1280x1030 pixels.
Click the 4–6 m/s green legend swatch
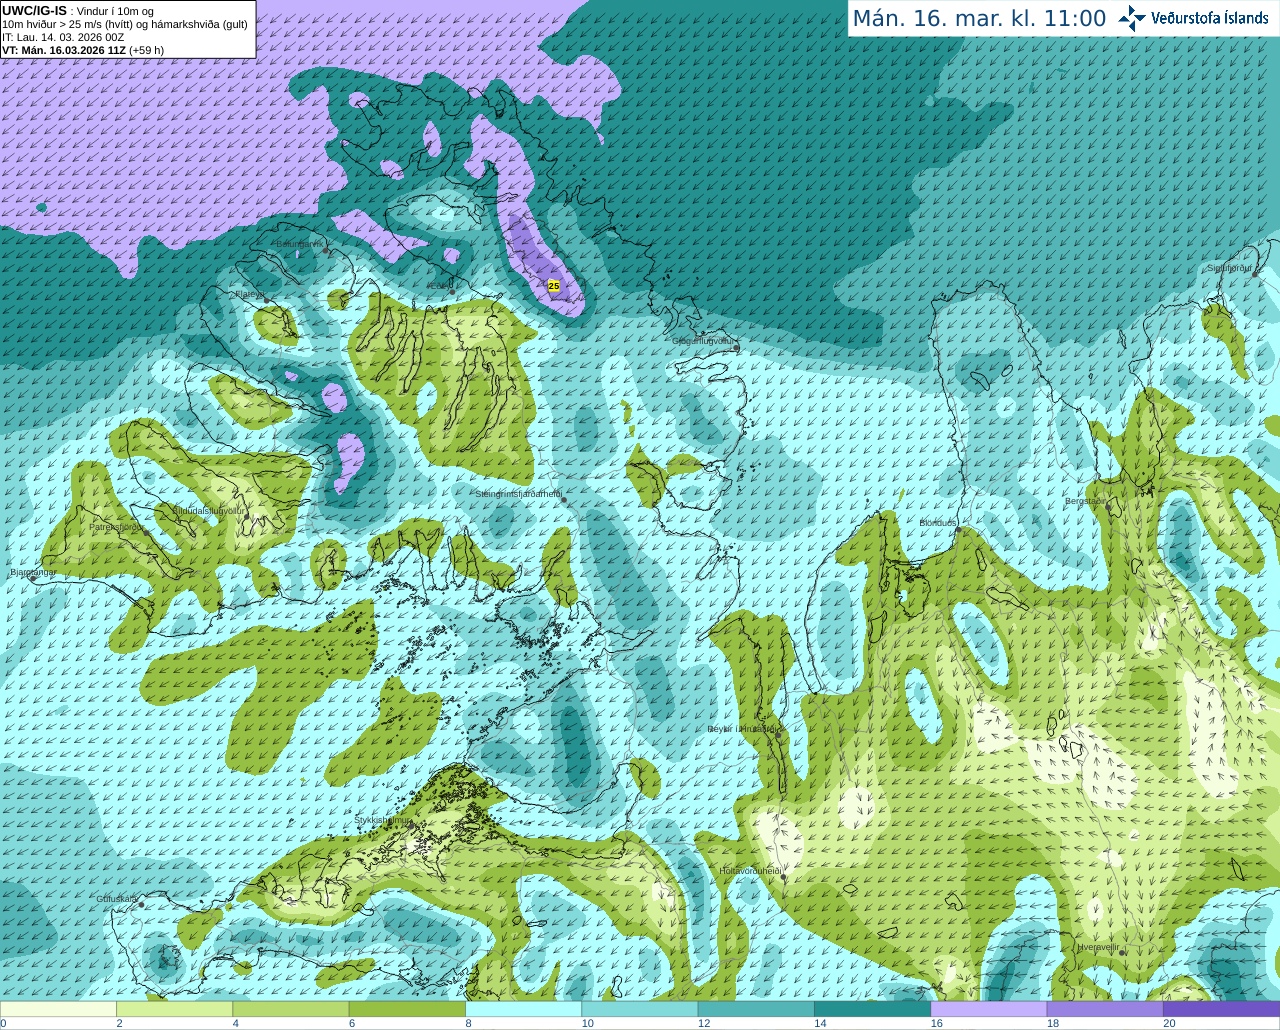[x=290, y=1009]
